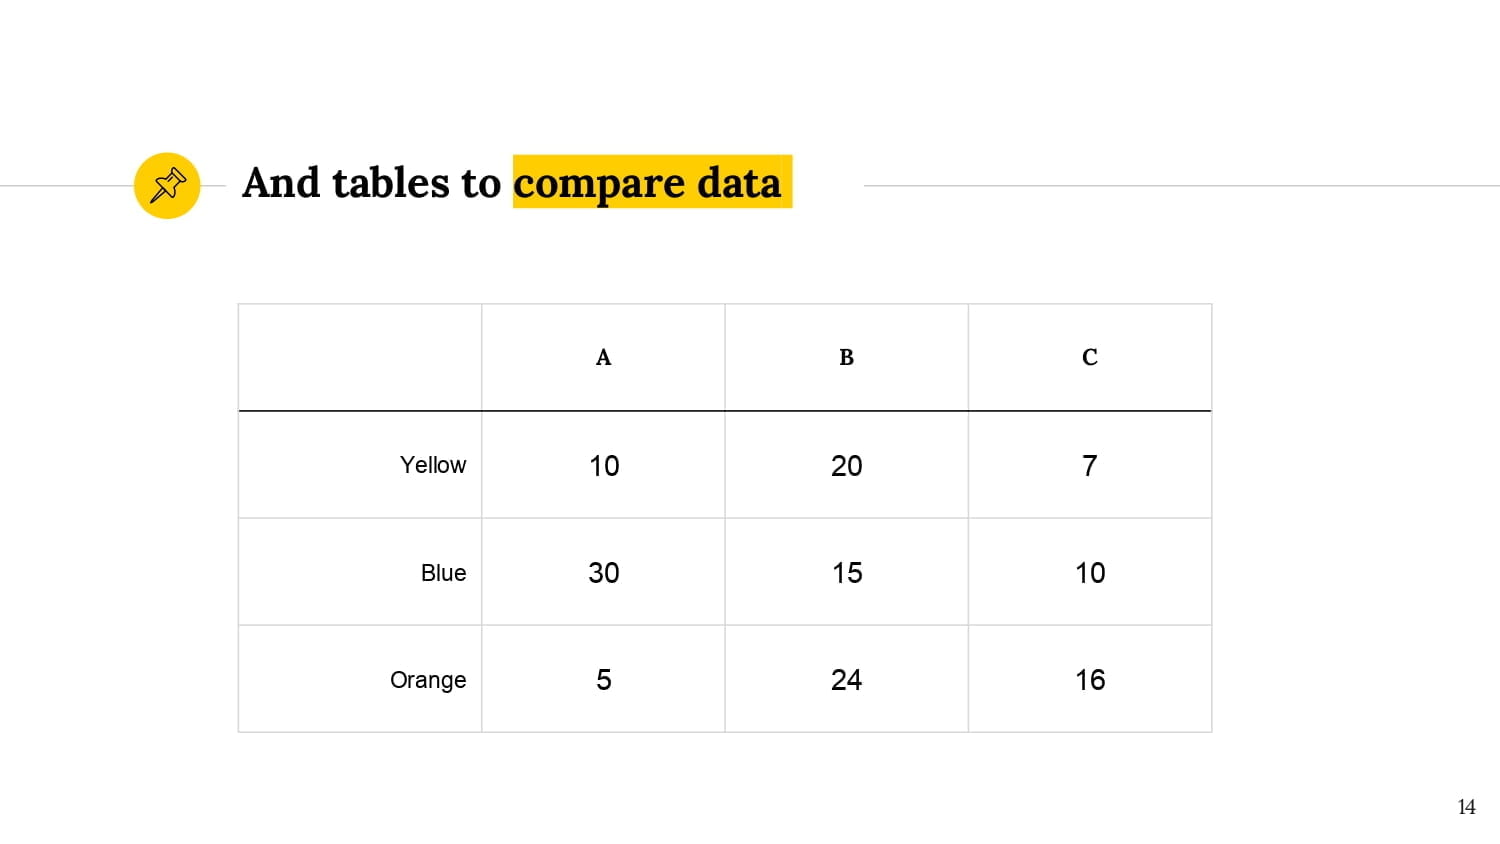1500x844 pixels.
Task: Click the empty top-left table cell
Action: tap(360, 357)
